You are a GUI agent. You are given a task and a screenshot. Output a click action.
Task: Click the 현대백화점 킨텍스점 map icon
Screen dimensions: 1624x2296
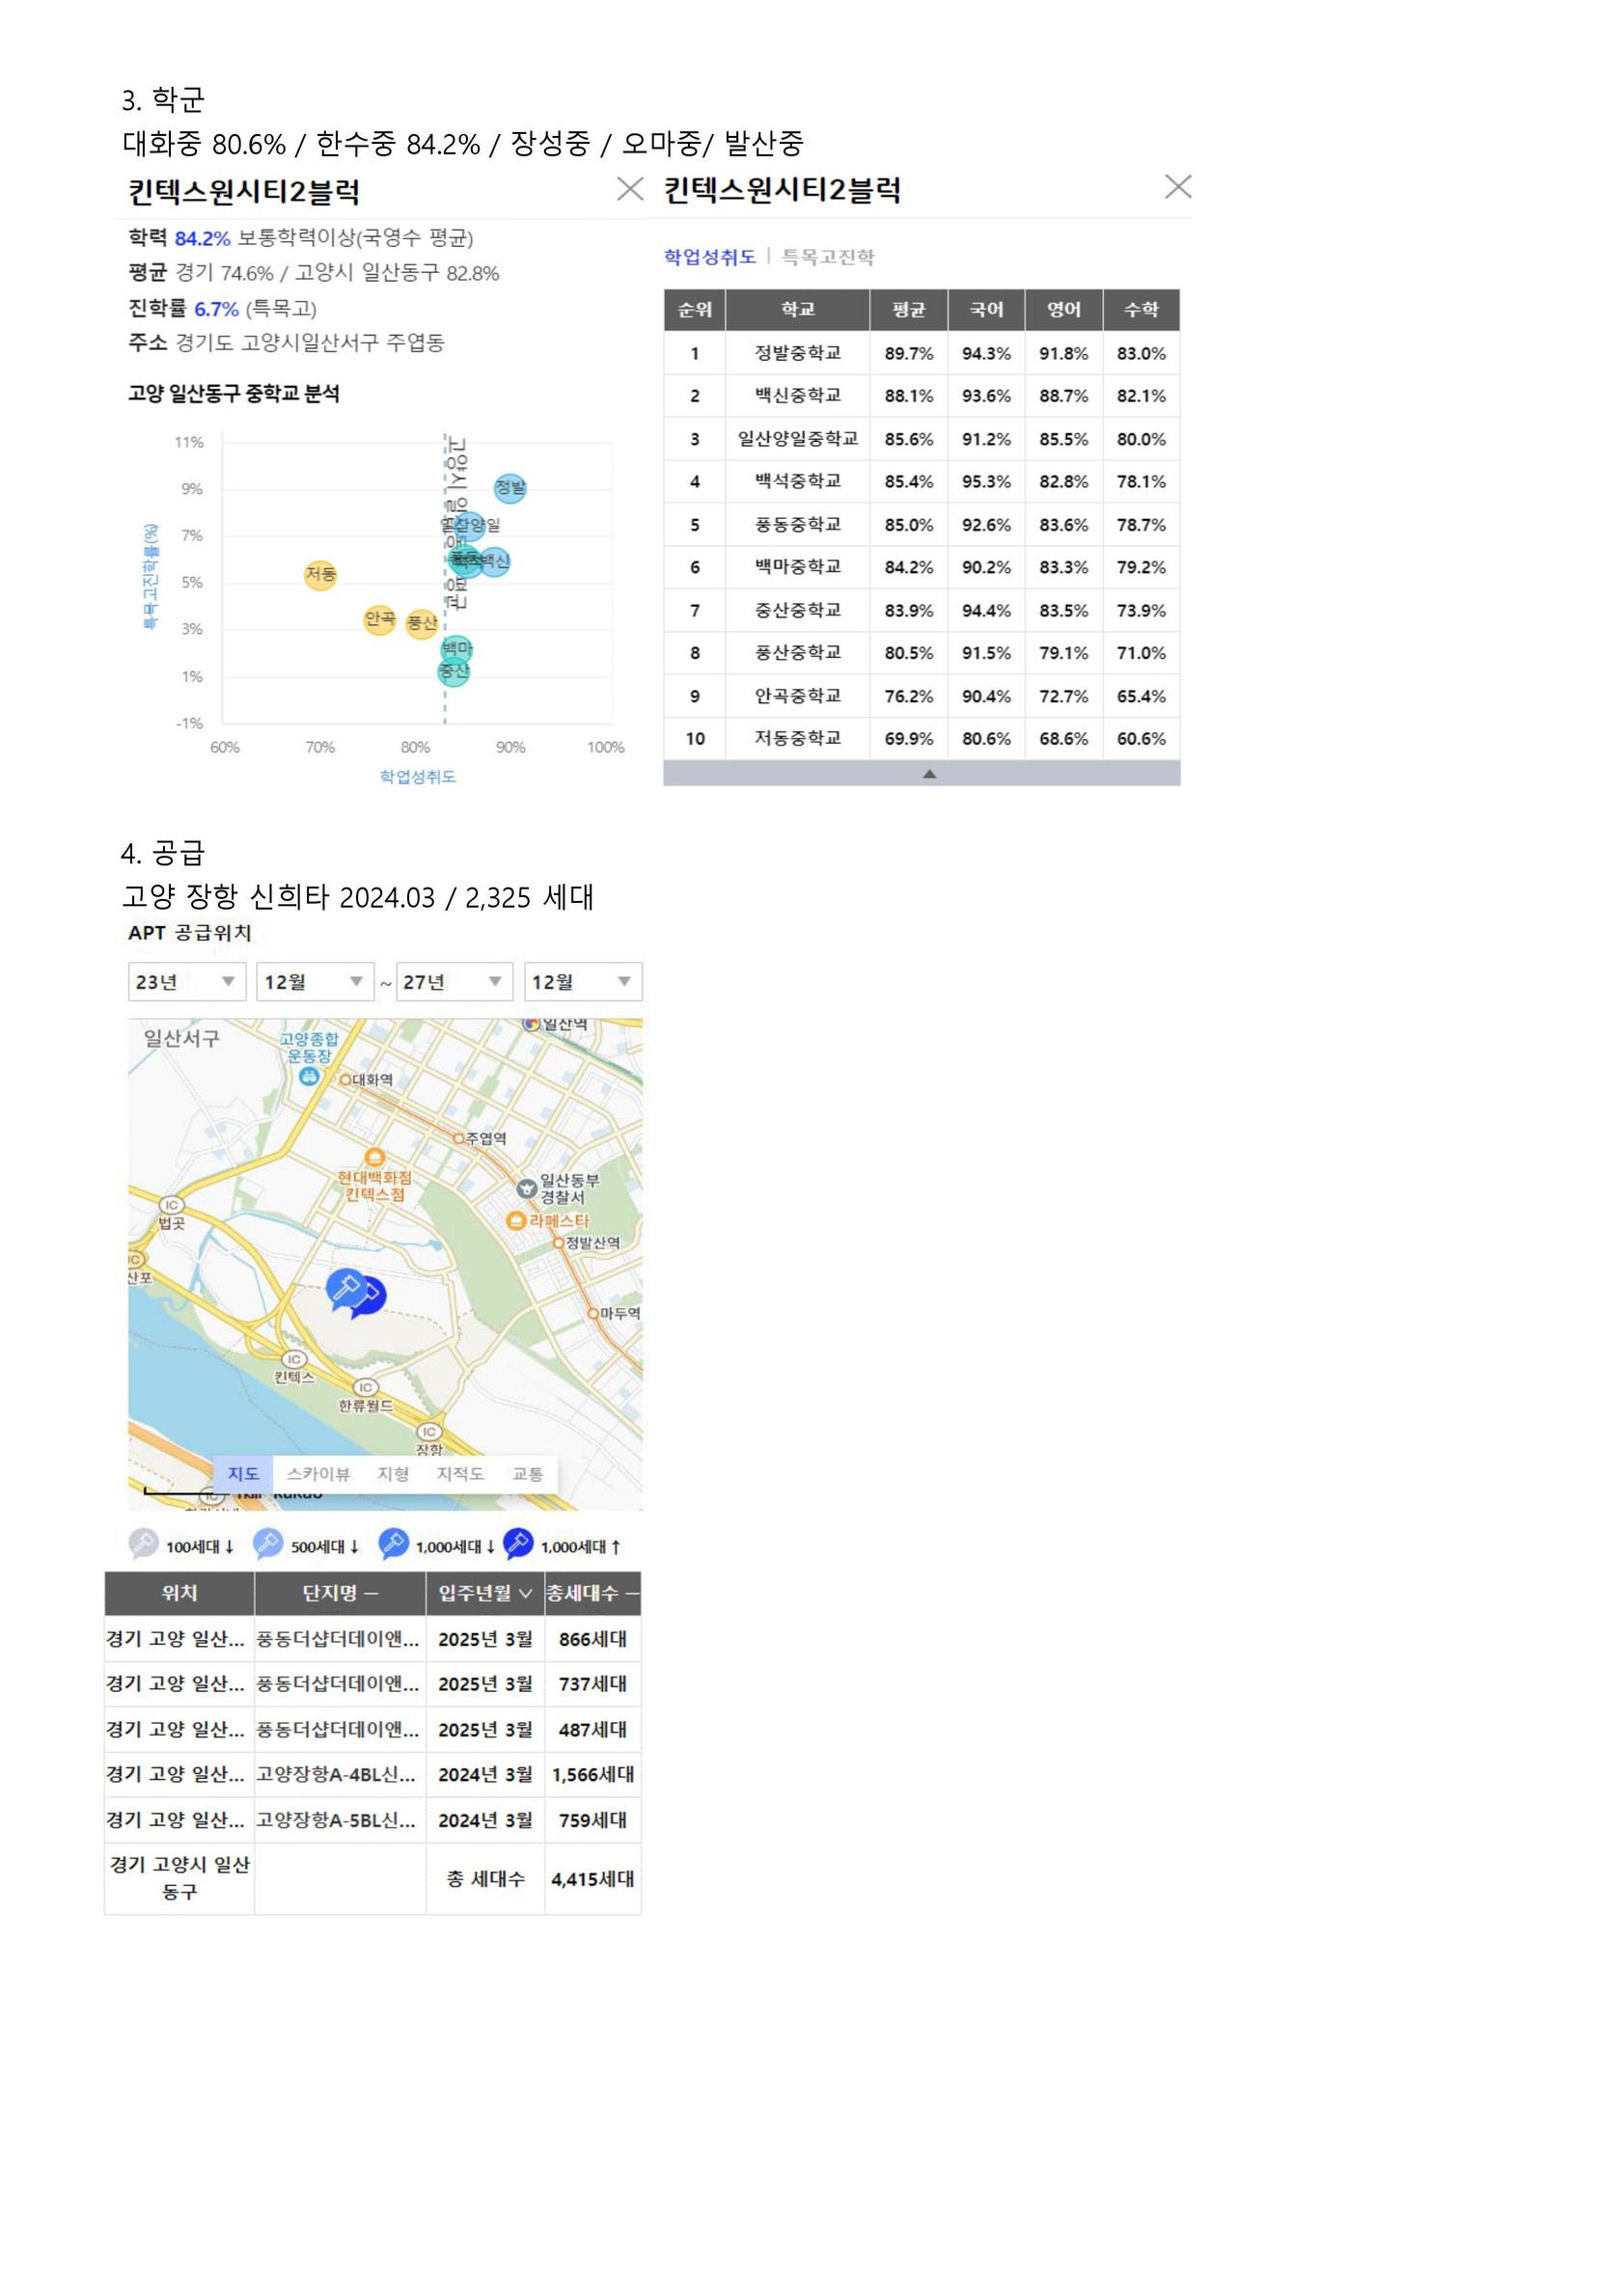click(374, 1158)
